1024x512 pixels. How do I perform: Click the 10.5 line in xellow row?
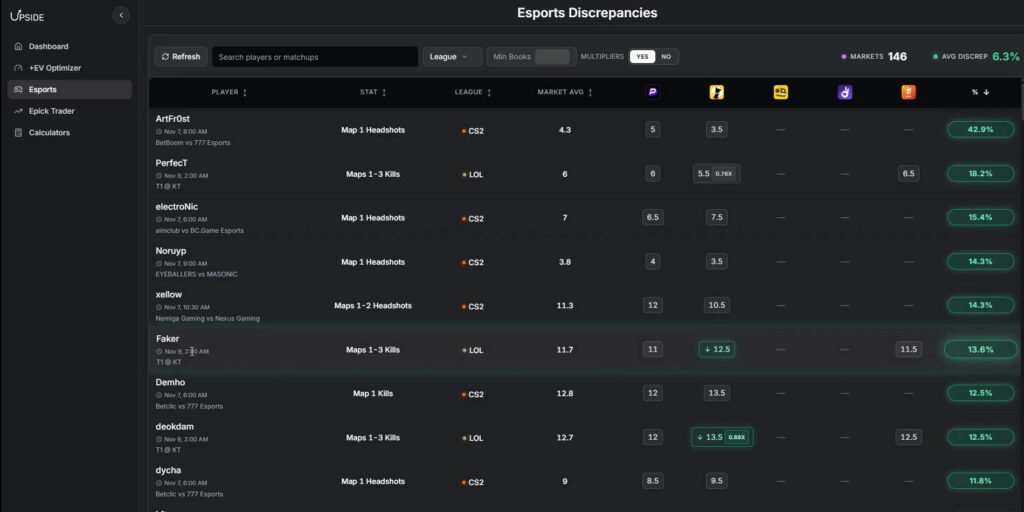[716, 305]
